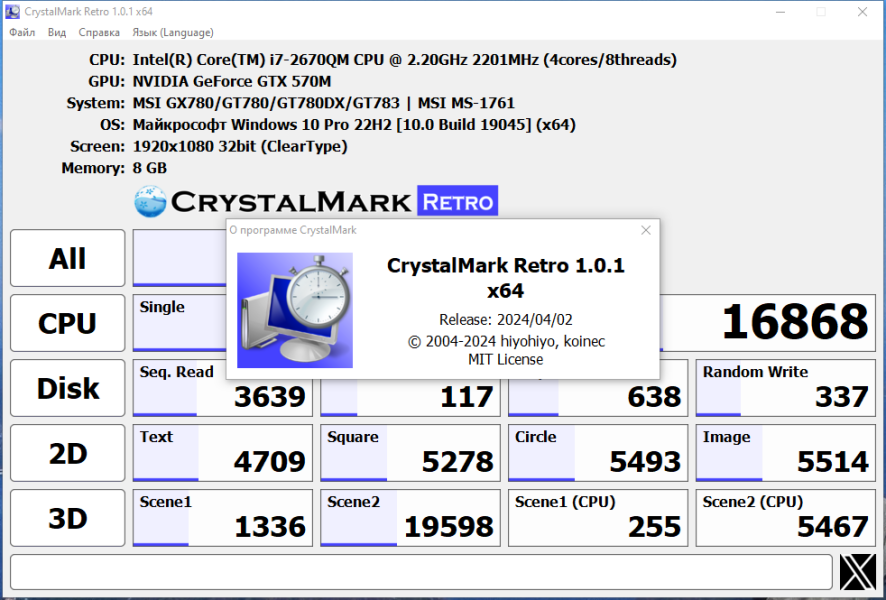
Task: Click the Scene2 (CPU) score 5467
Action: point(785,518)
